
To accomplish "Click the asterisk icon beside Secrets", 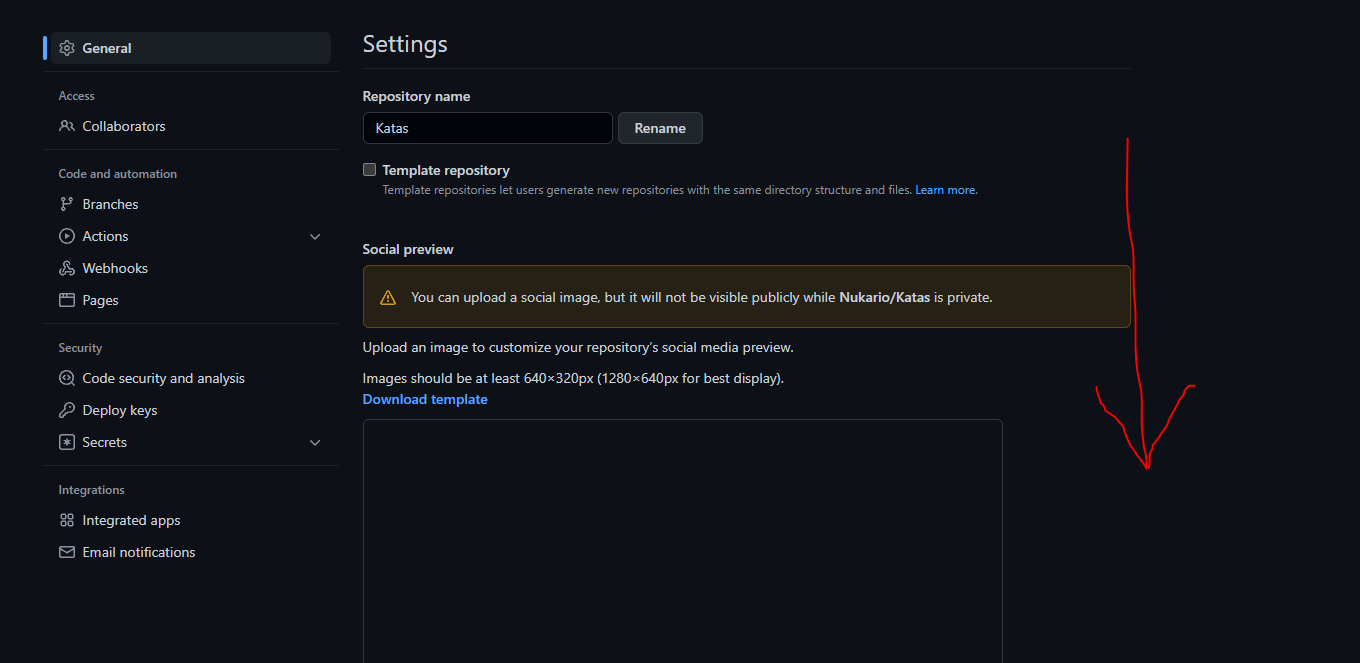I will tap(67, 442).
